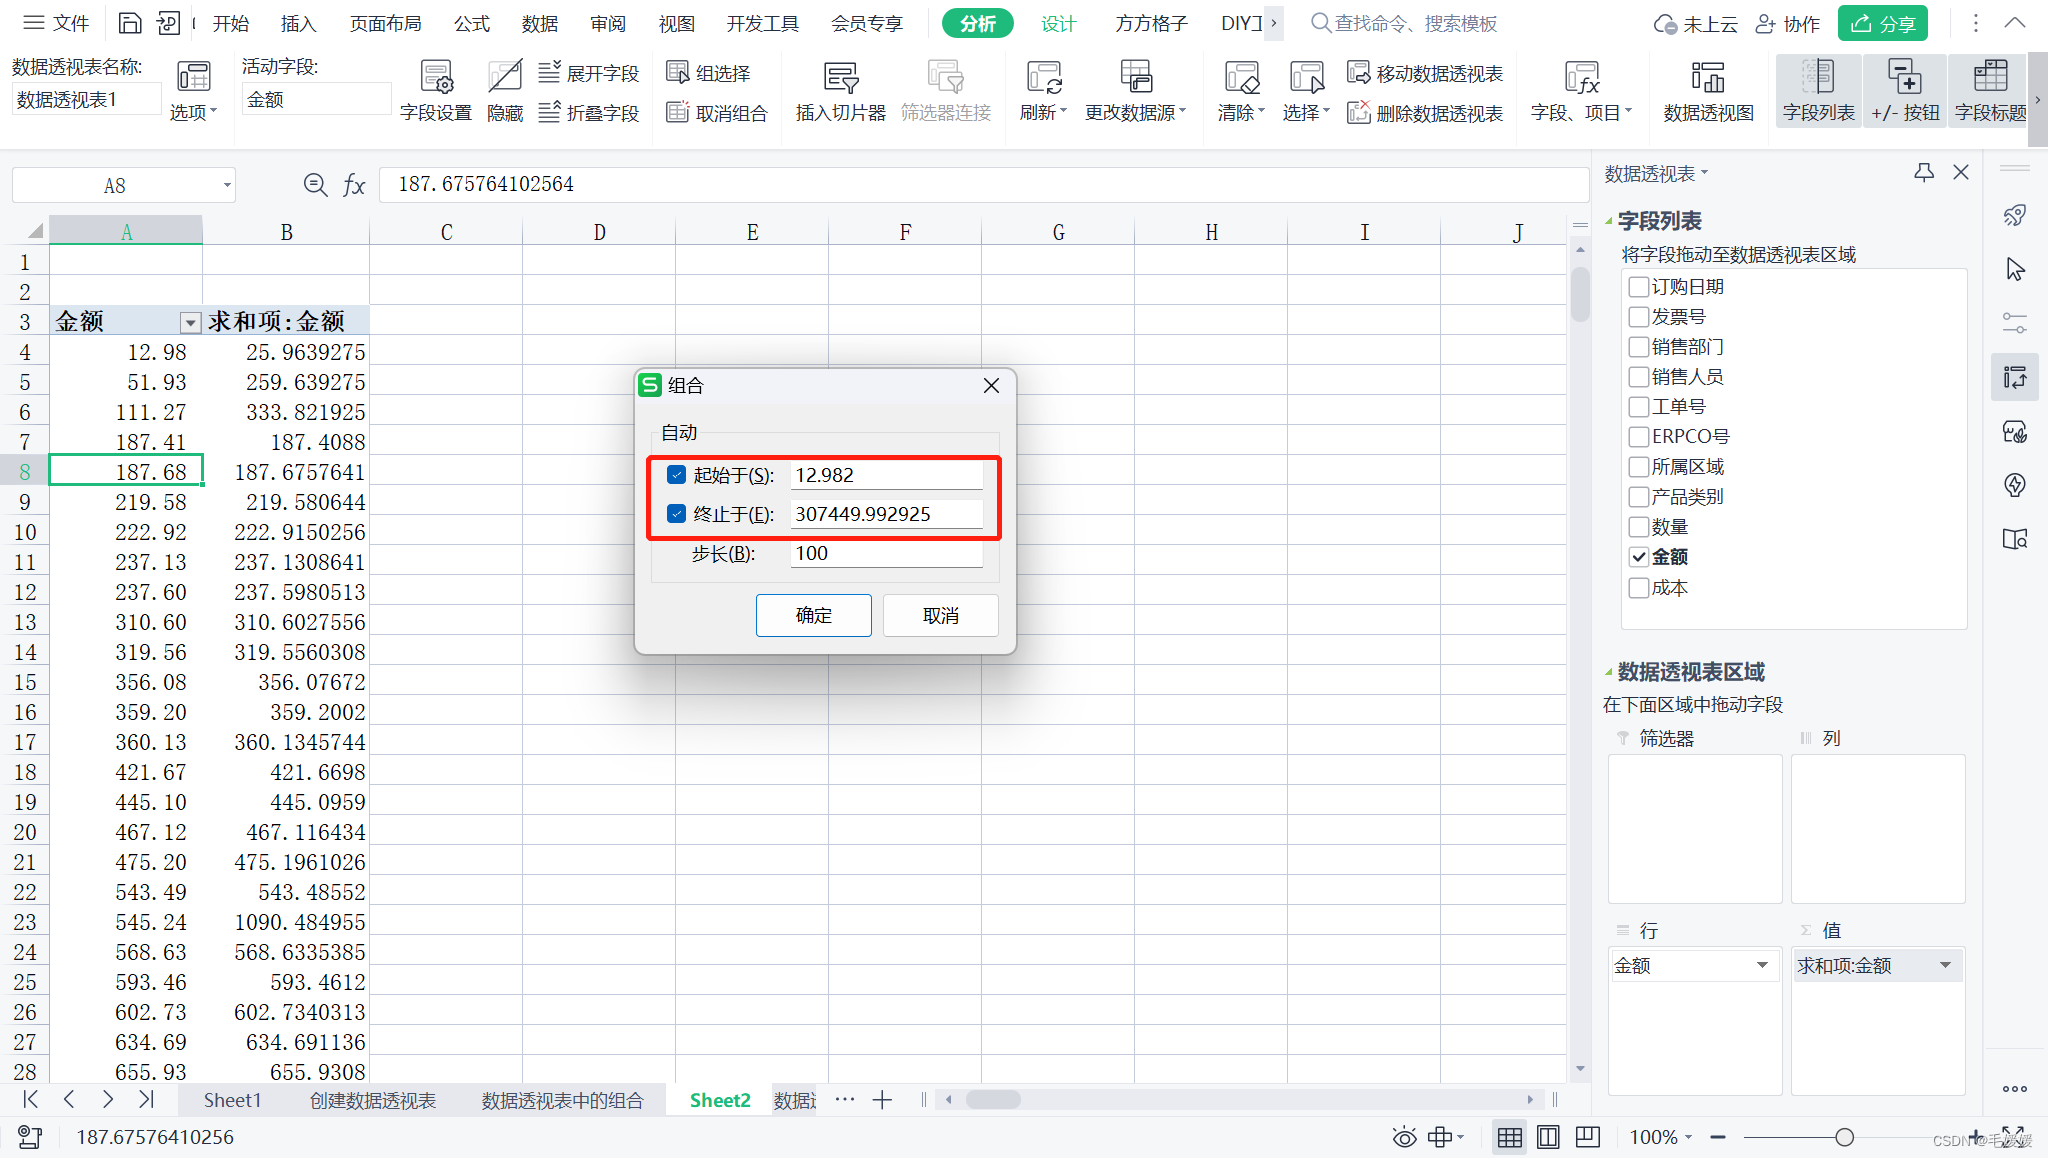Click the rocket icon in right sidebar
This screenshot has width=2048, height=1158.
pyautogui.click(x=2015, y=215)
